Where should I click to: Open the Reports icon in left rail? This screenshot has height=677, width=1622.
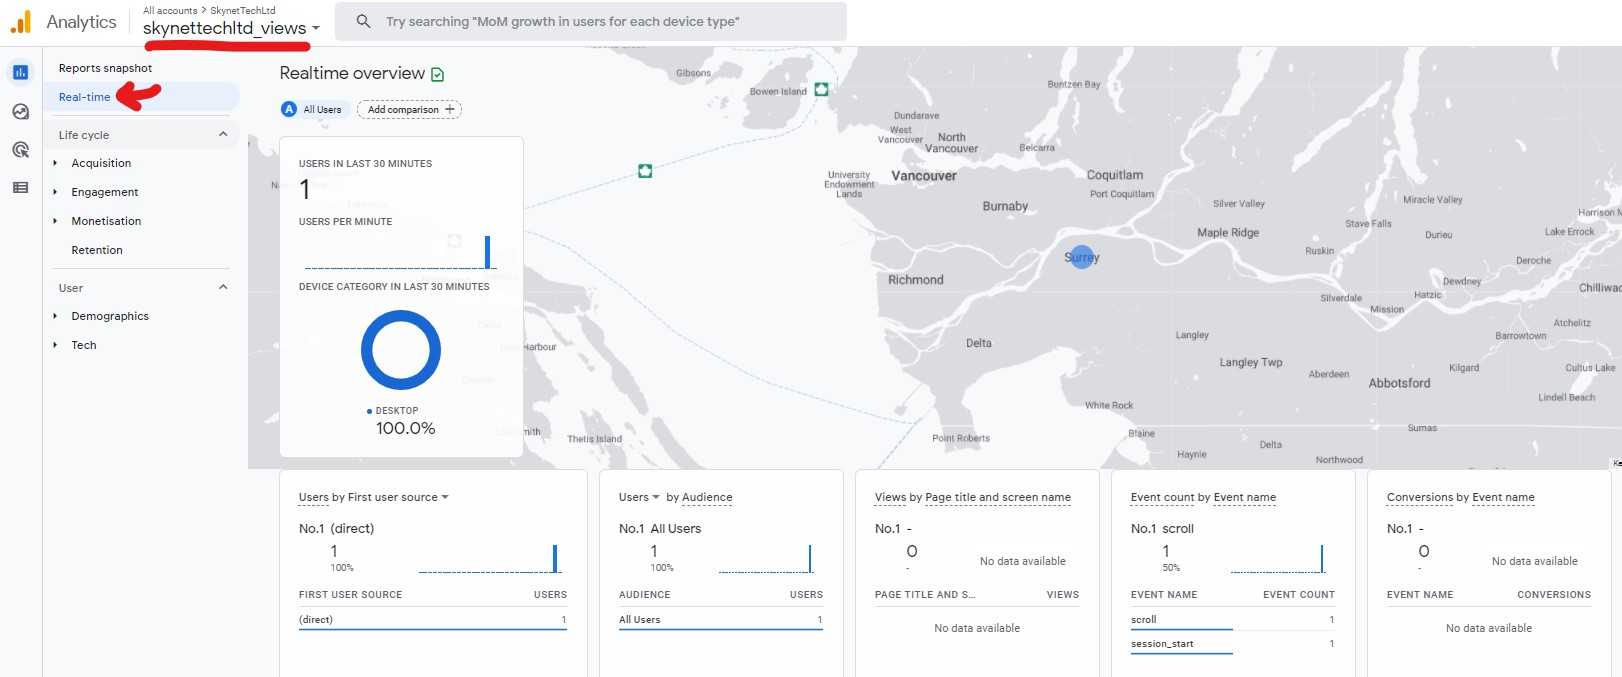click(x=20, y=72)
